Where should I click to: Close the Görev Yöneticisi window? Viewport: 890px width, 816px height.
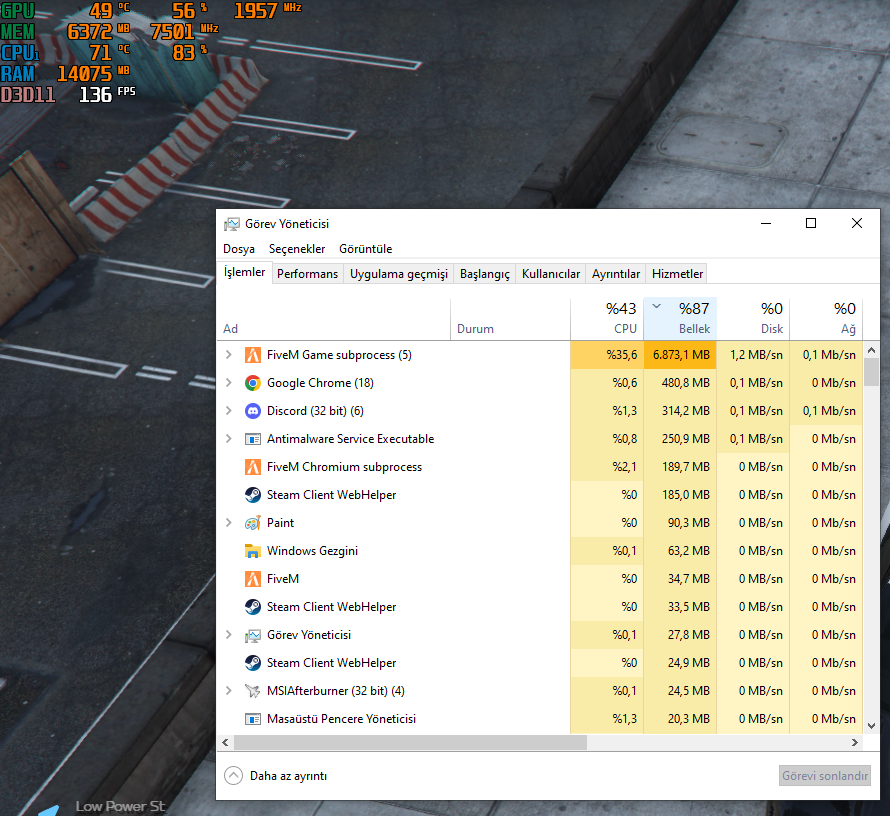[x=857, y=224]
